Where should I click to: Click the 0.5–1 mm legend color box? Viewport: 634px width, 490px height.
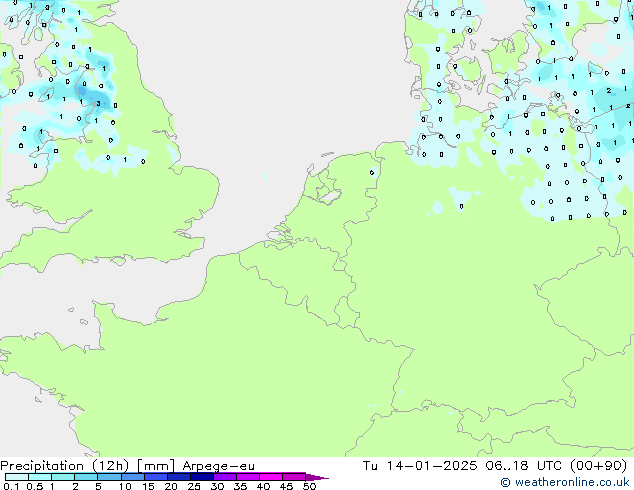pos(40,477)
